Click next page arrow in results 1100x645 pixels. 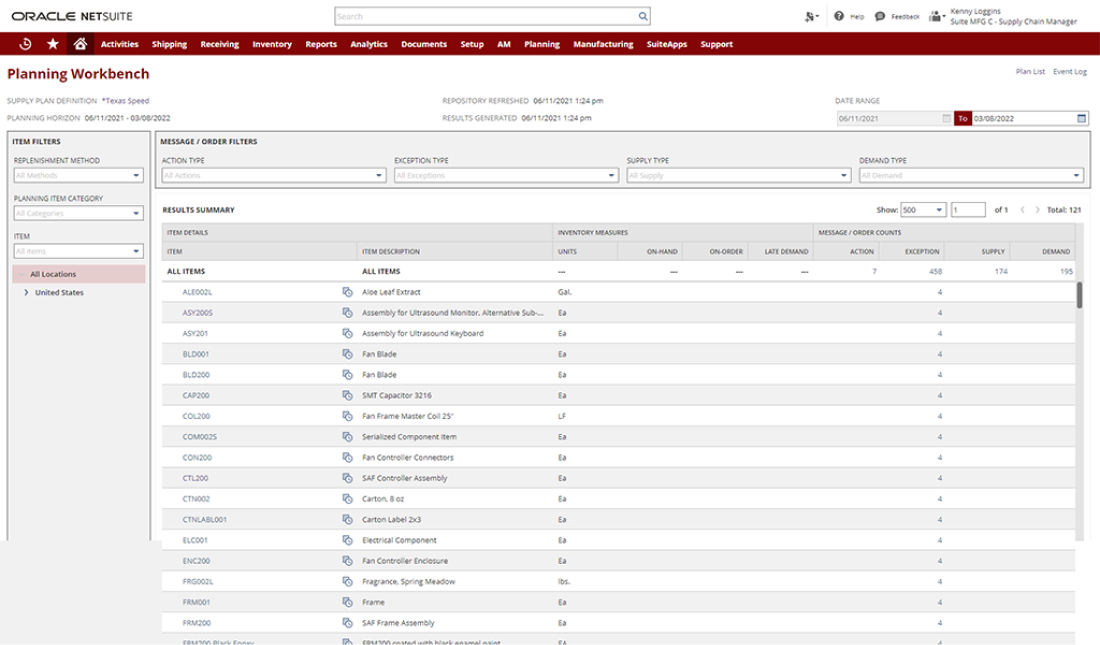point(1037,210)
